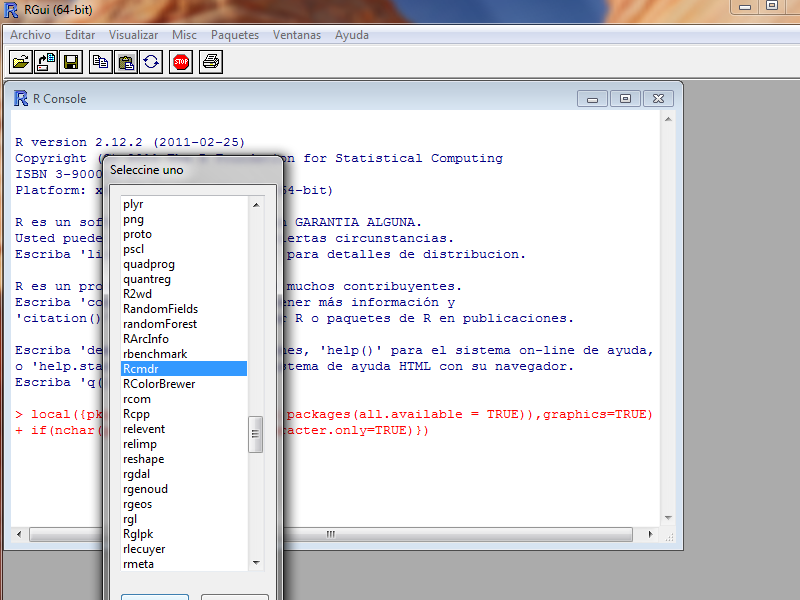Select Rcpp in the package list

pos(184,414)
